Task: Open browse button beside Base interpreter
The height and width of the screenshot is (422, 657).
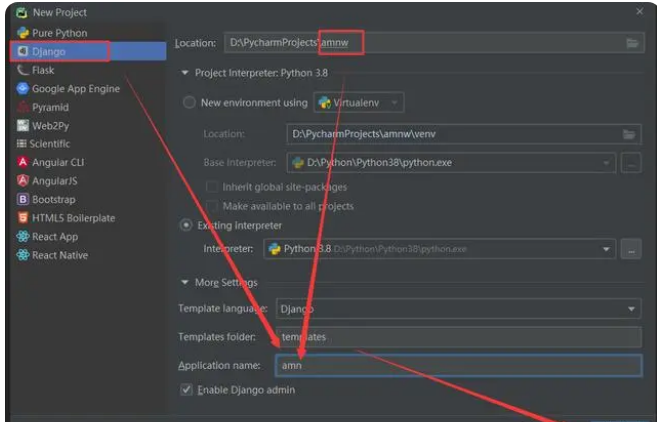Action: click(x=631, y=163)
